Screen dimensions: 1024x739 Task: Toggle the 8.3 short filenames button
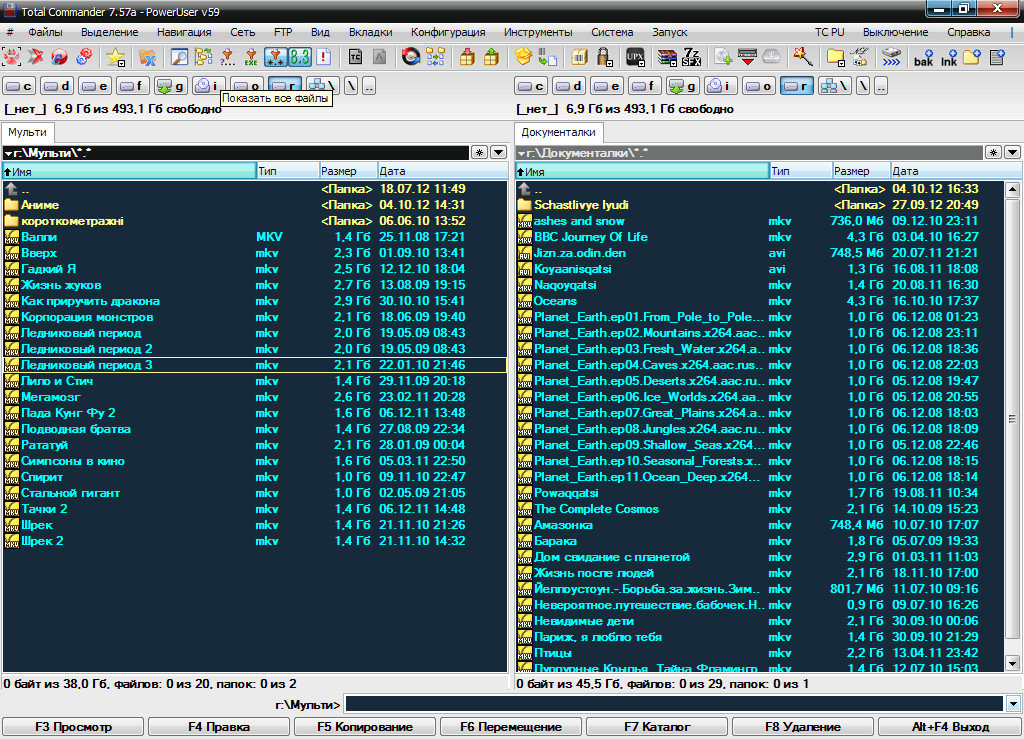[x=299, y=57]
